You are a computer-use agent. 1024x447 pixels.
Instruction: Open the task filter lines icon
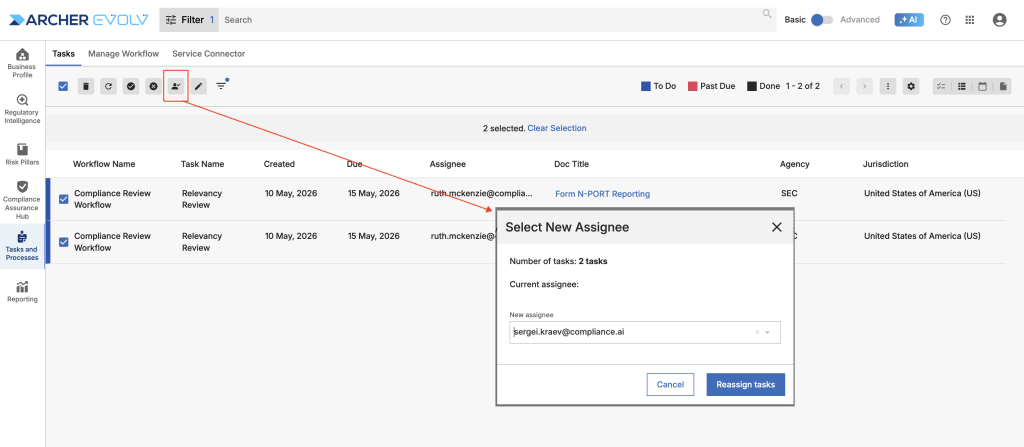[x=222, y=86]
